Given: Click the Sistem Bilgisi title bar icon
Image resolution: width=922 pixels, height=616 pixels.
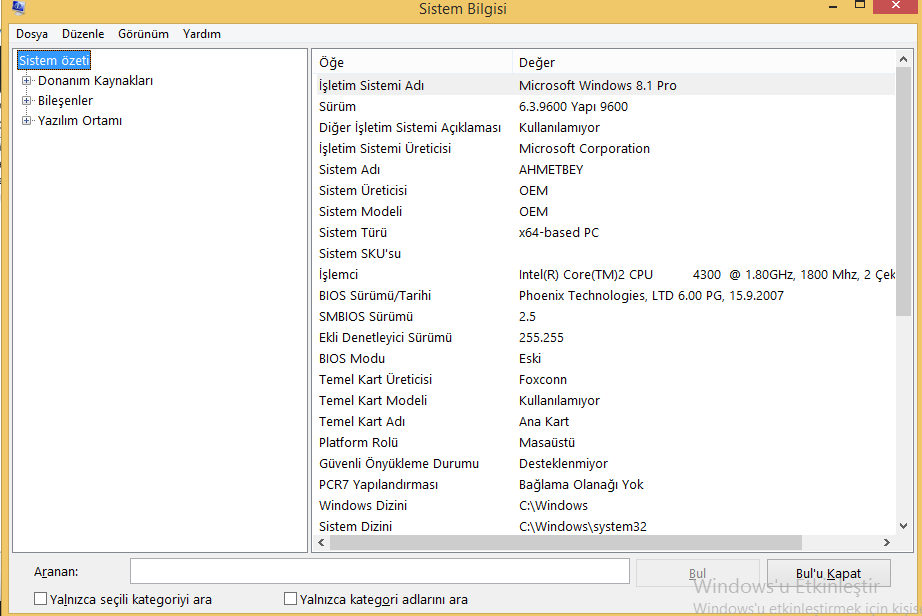Looking at the screenshot, I should point(18,8).
